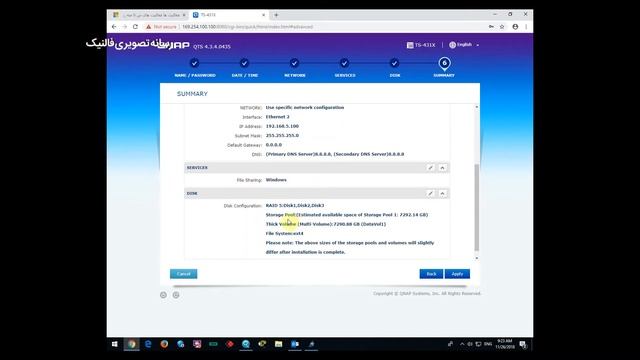The height and width of the screenshot is (360, 640).
Task: Click the Apply button
Action: point(457,274)
